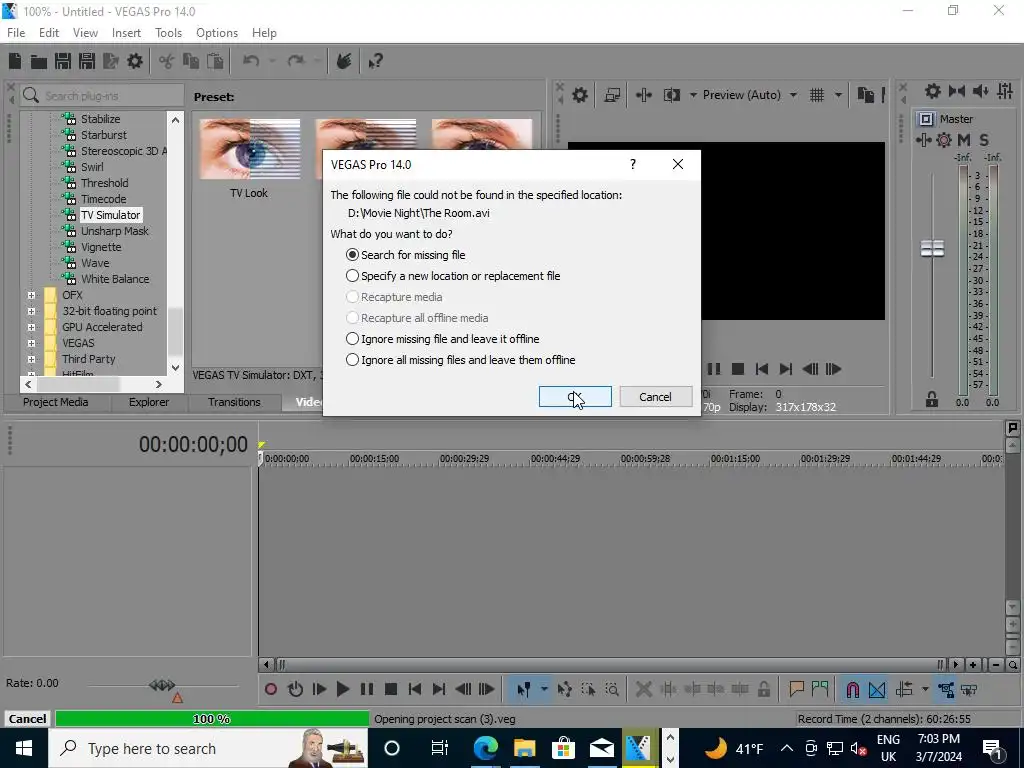This screenshot has height=768, width=1024.
Task: Click the Paste clipboard icon
Action: coord(215,61)
